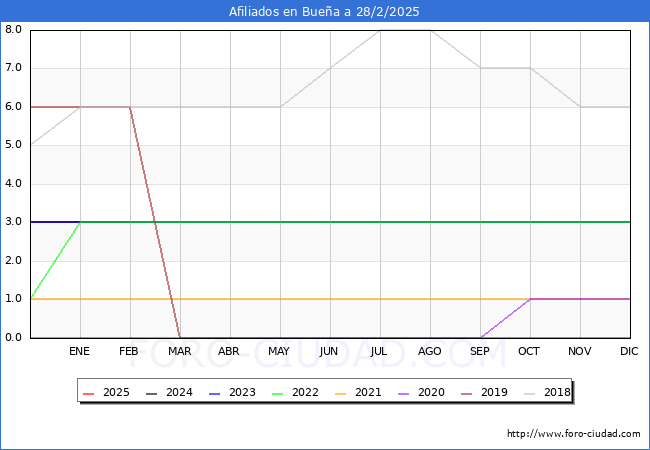Click the JUN month axis label

coord(329,351)
